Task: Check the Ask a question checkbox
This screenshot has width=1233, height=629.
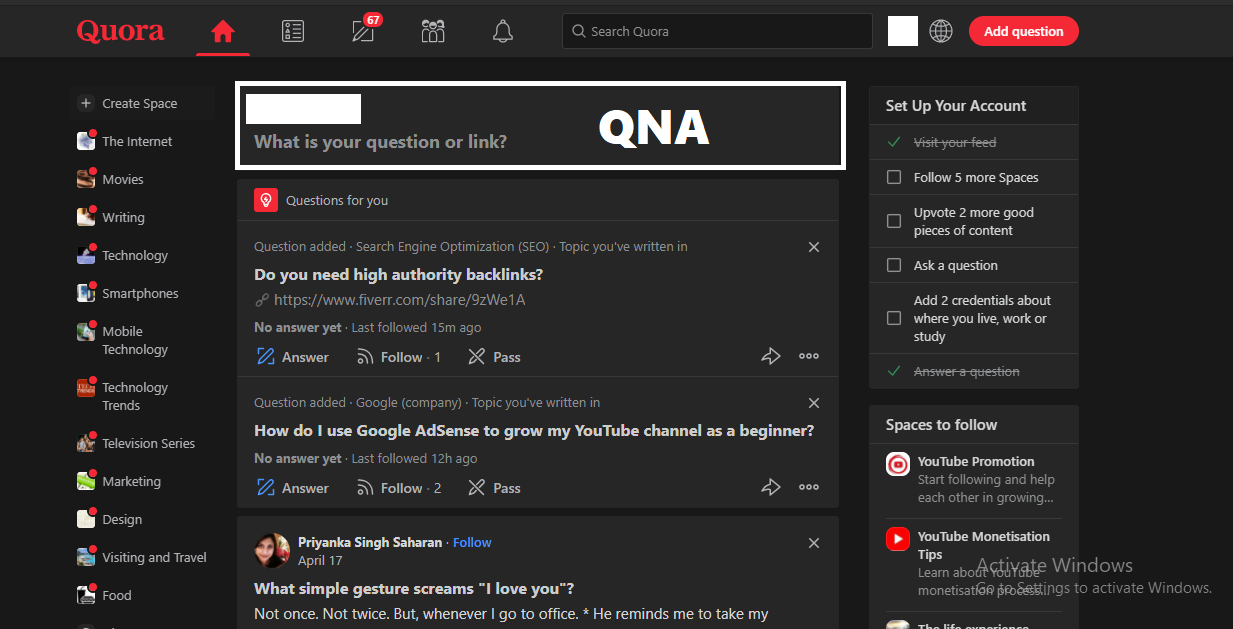Action: [x=894, y=265]
